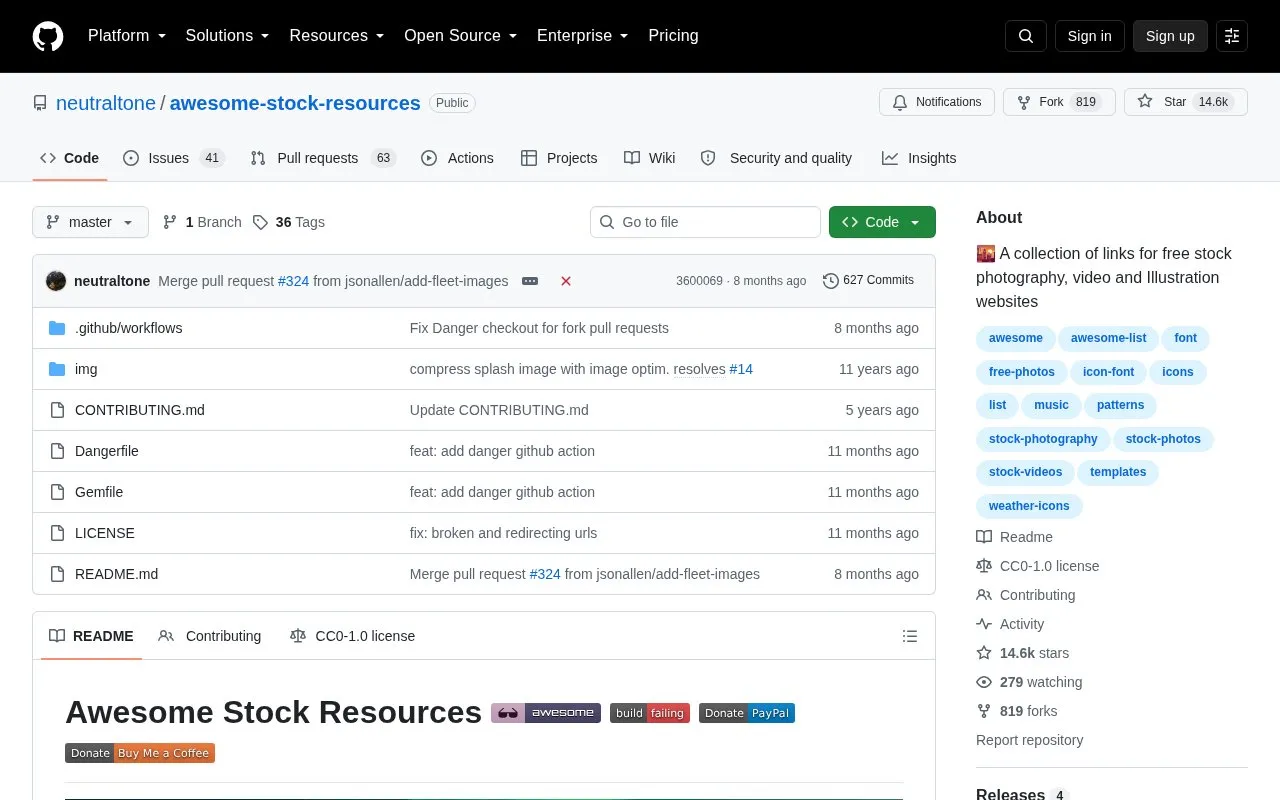1280x800 pixels.
Task: Click the Donate Buy Me a Coffee badge
Action: coord(140,753)
